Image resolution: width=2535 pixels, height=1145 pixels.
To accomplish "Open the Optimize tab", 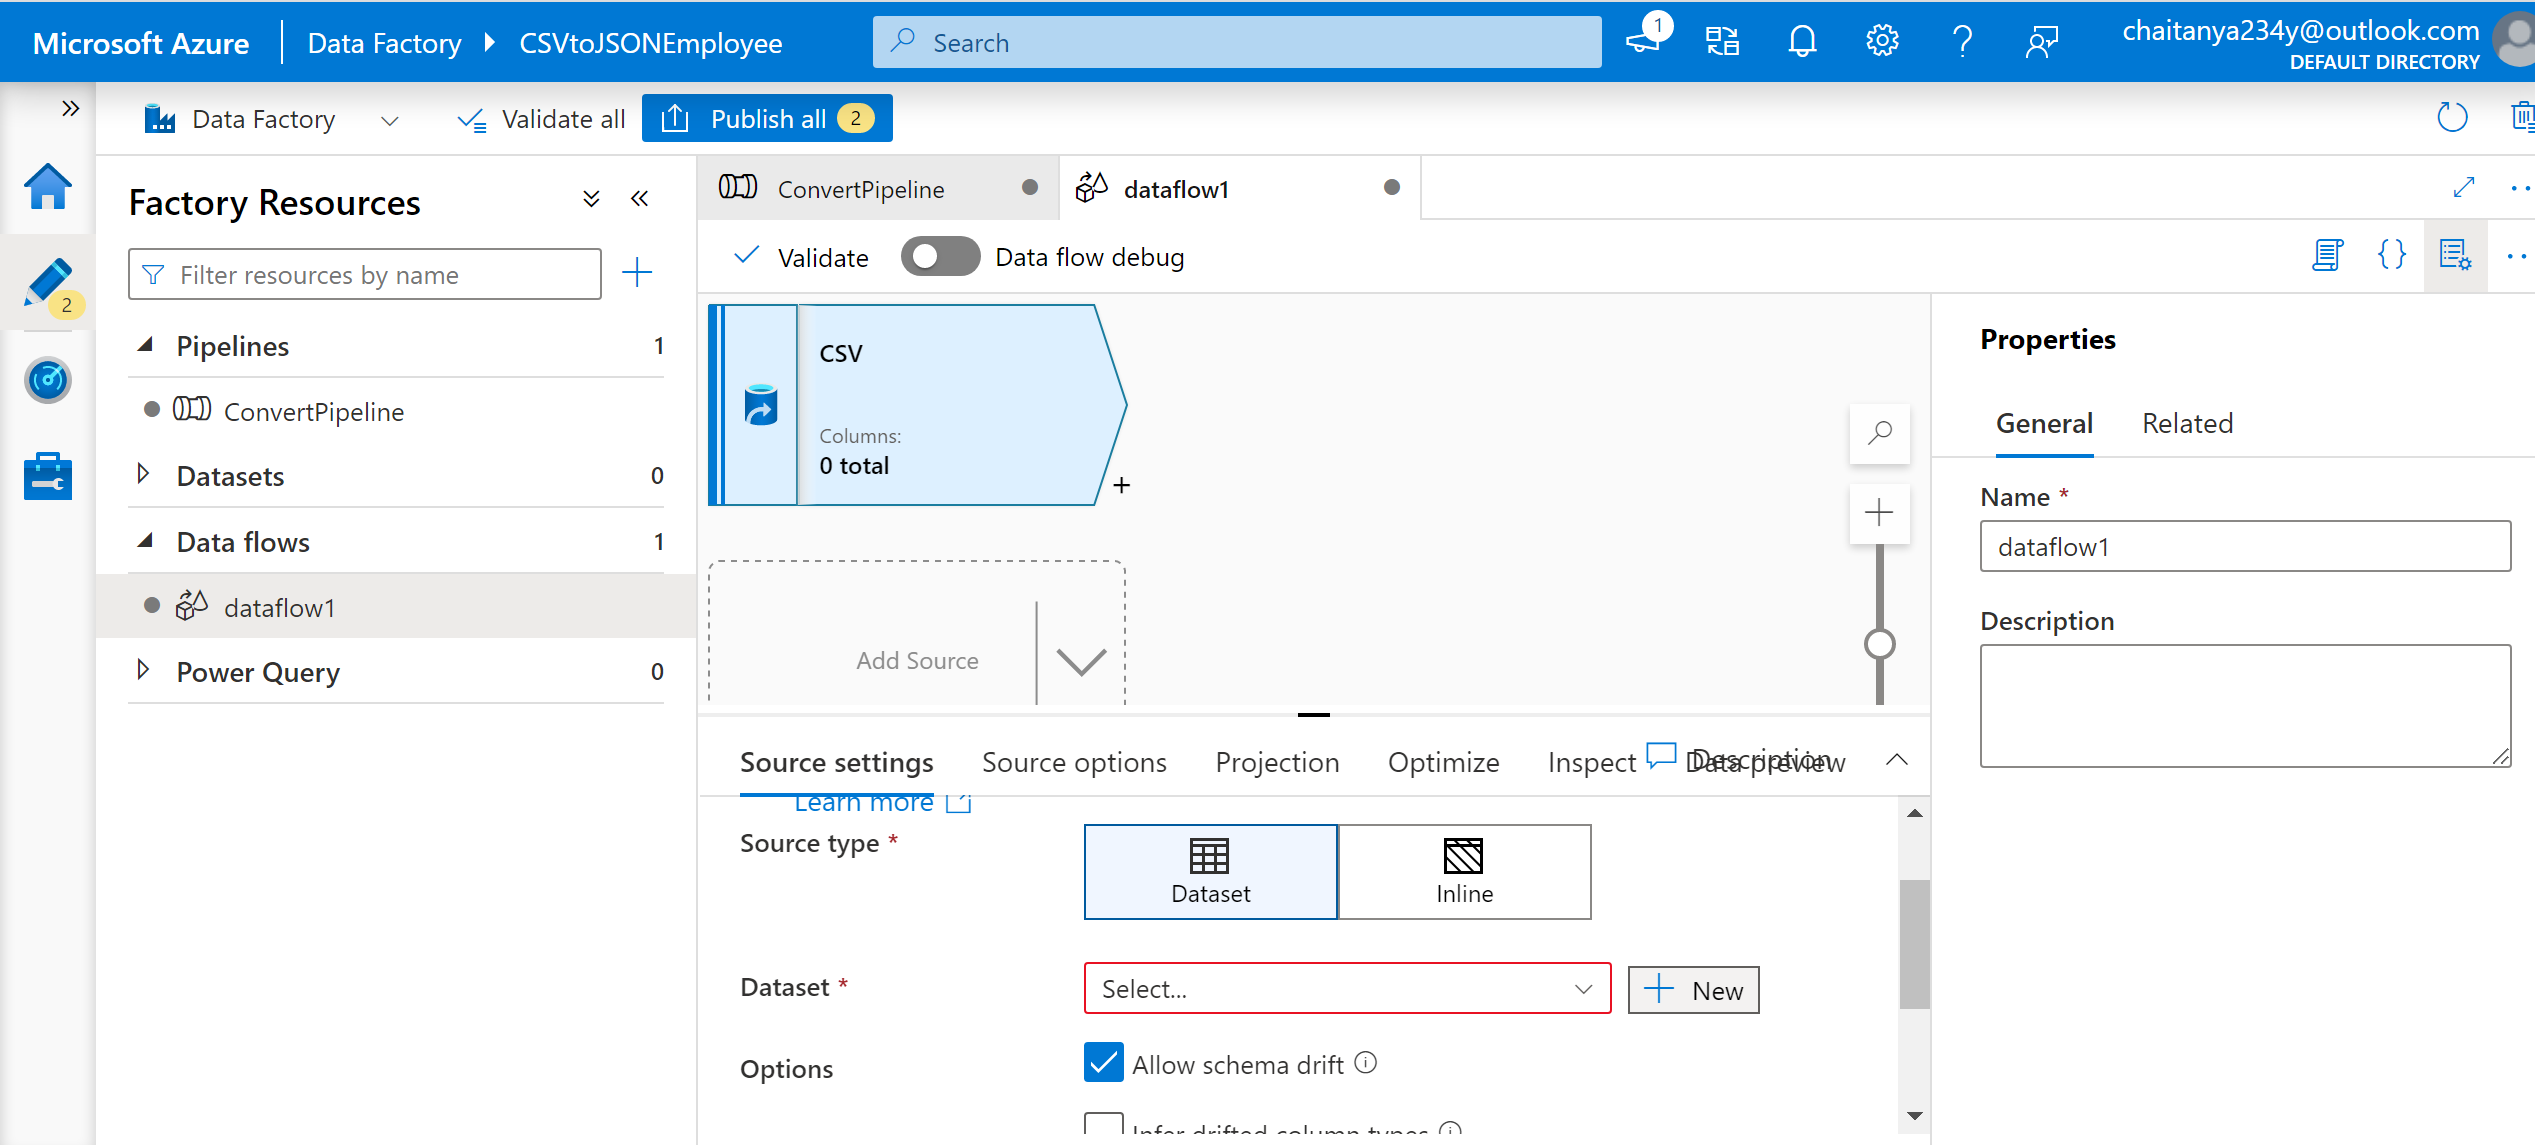I will coord(1443,762).
